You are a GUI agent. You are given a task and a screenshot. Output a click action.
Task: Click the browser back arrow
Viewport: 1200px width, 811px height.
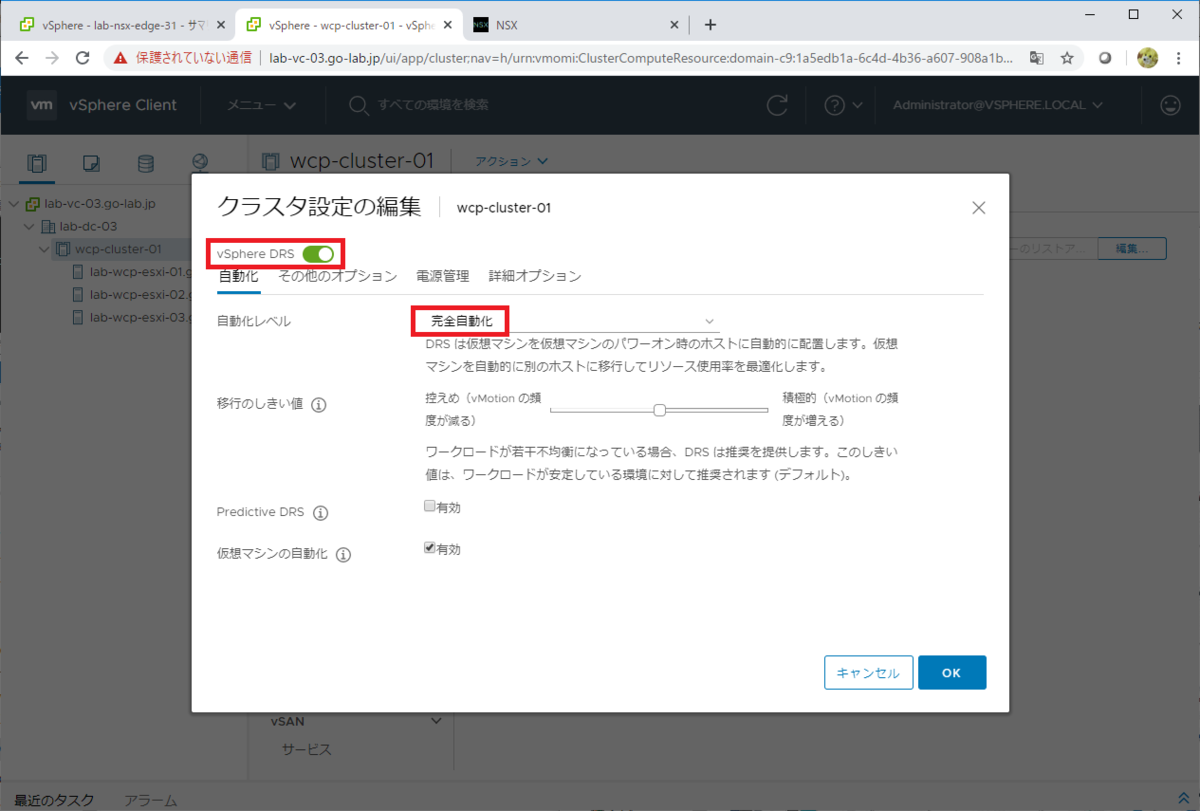(x=22, y=58)
